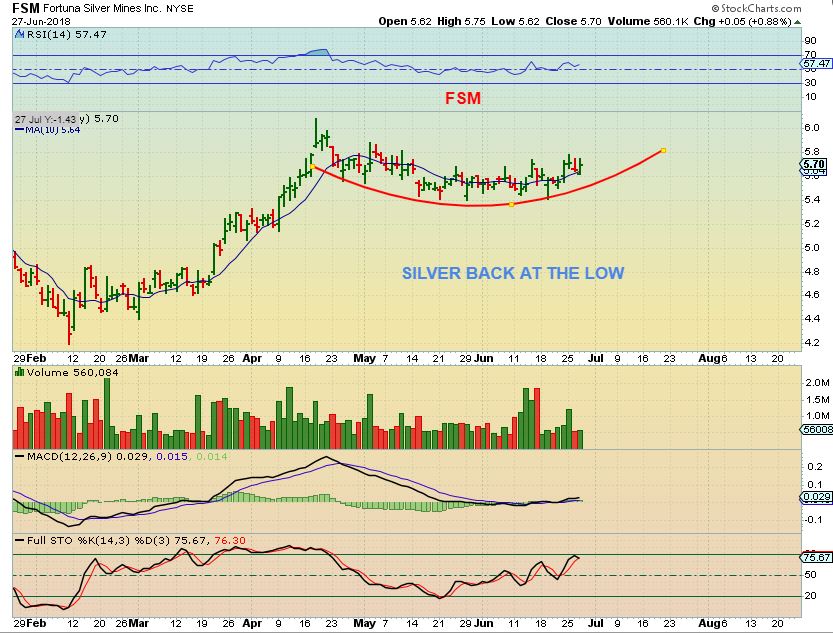Click the 5.70 last price tag on axis

[814, 164]
